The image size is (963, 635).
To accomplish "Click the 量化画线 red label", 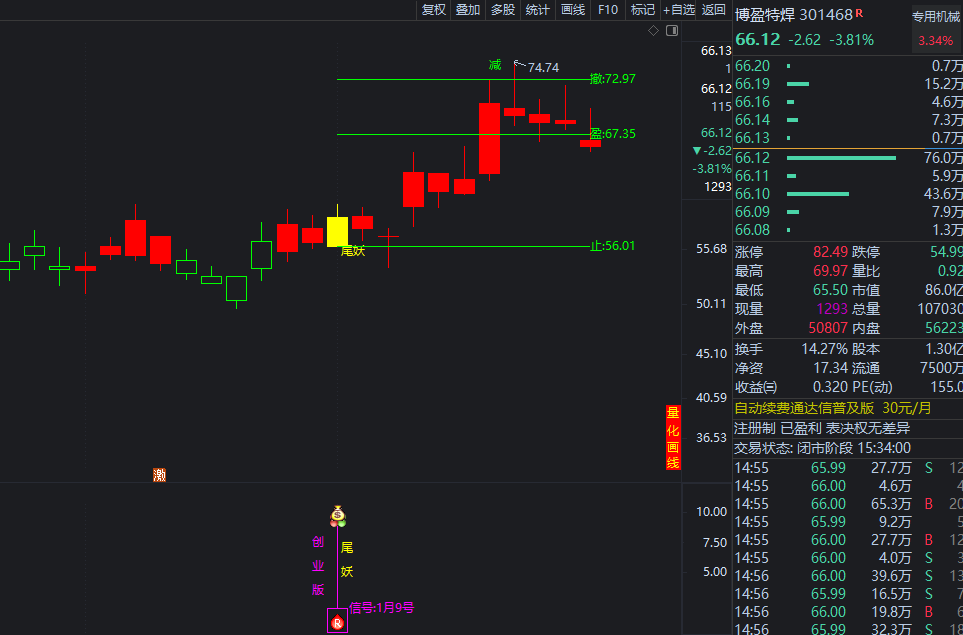I will point(673,438).
